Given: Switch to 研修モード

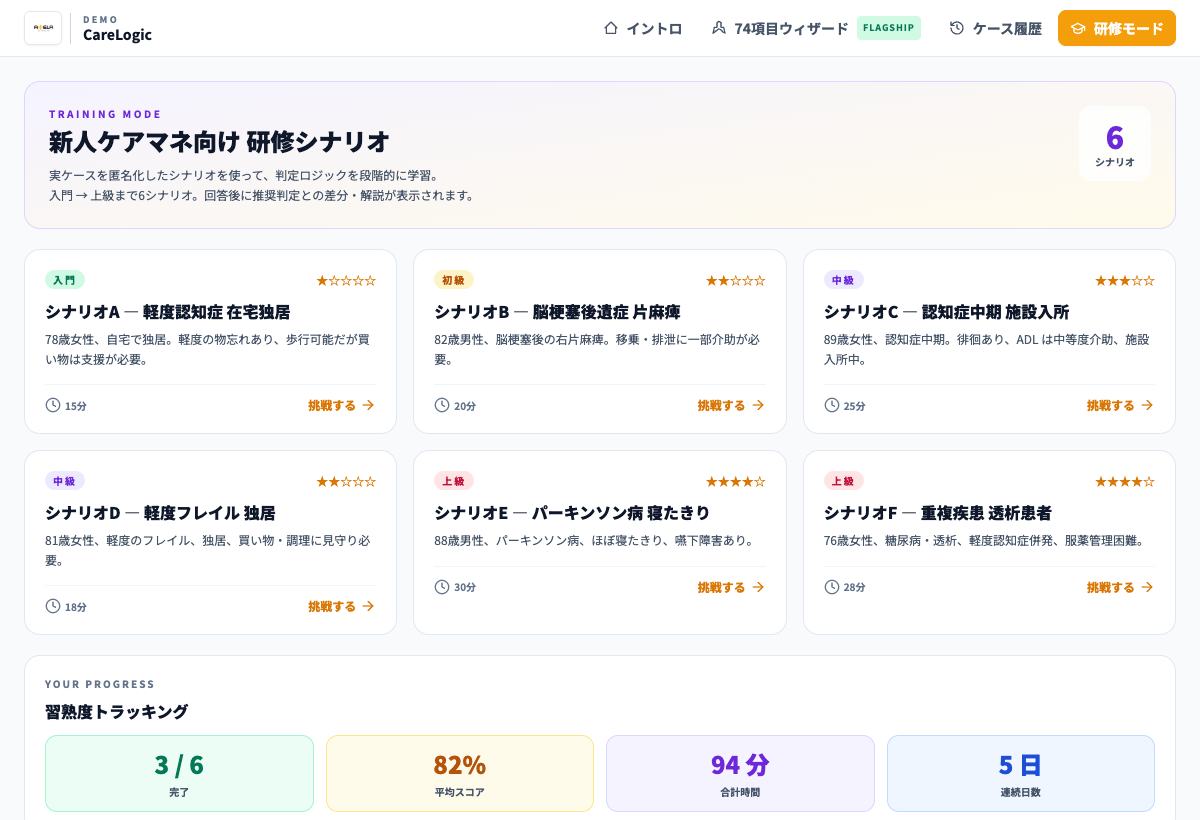Looking at the screenshot, I should click(x=1117, y=28).
